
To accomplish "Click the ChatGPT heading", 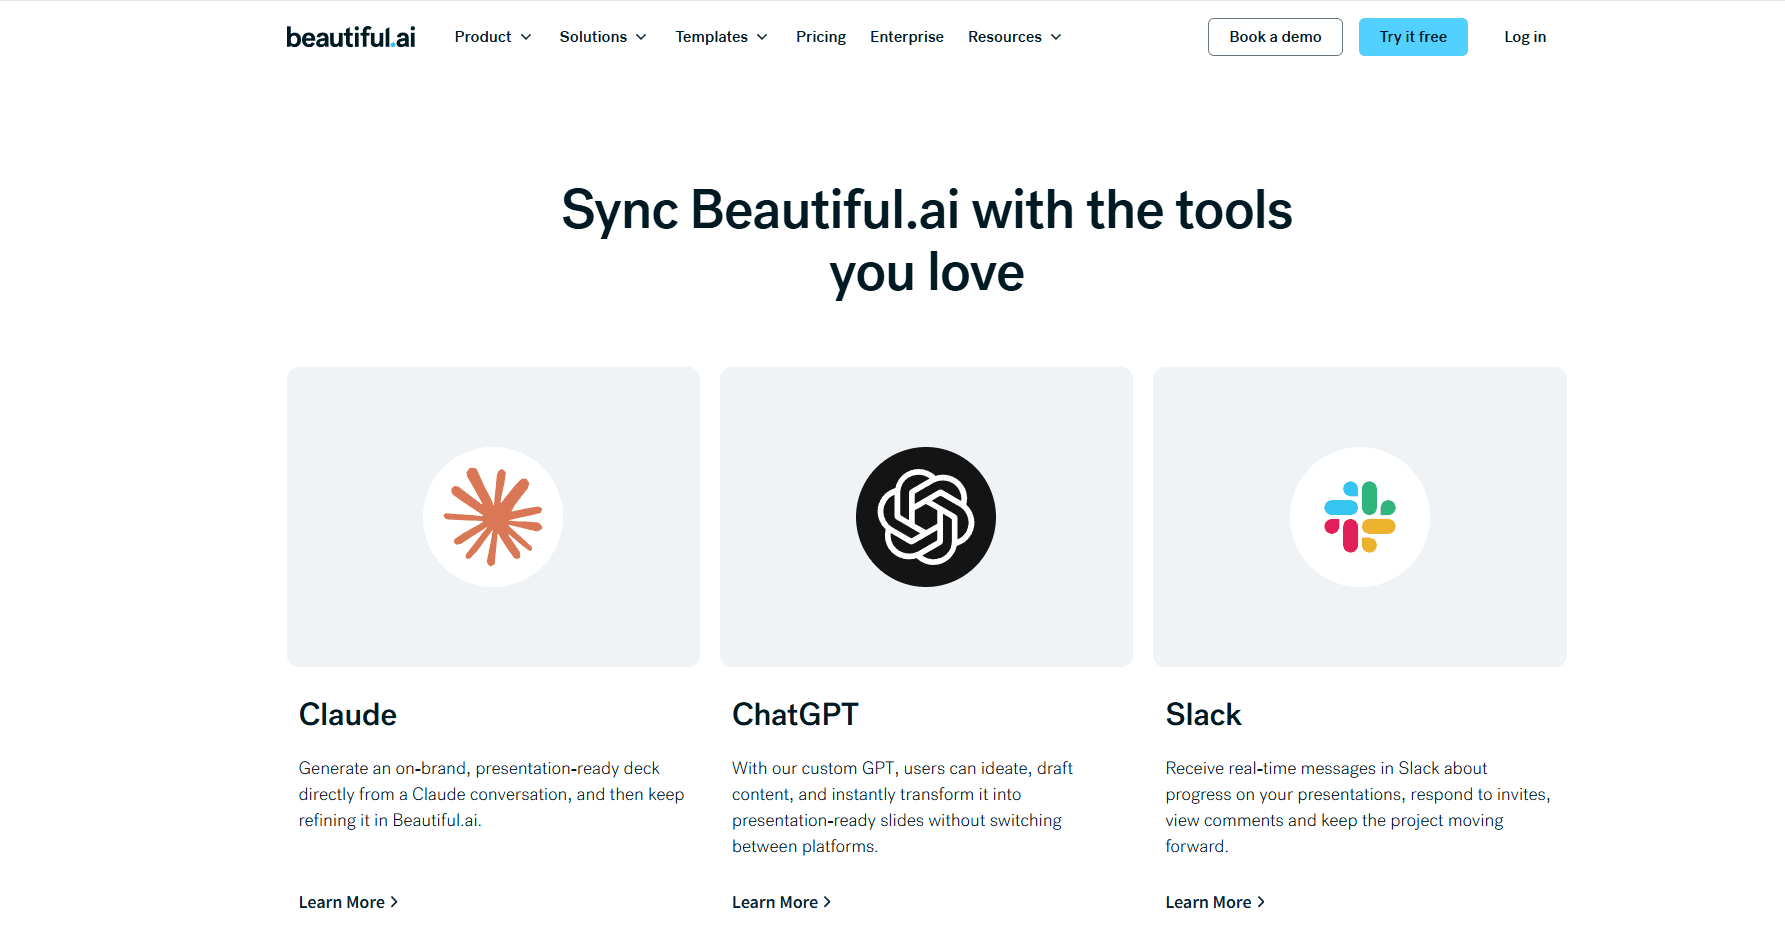I will (x=795, y=714).
